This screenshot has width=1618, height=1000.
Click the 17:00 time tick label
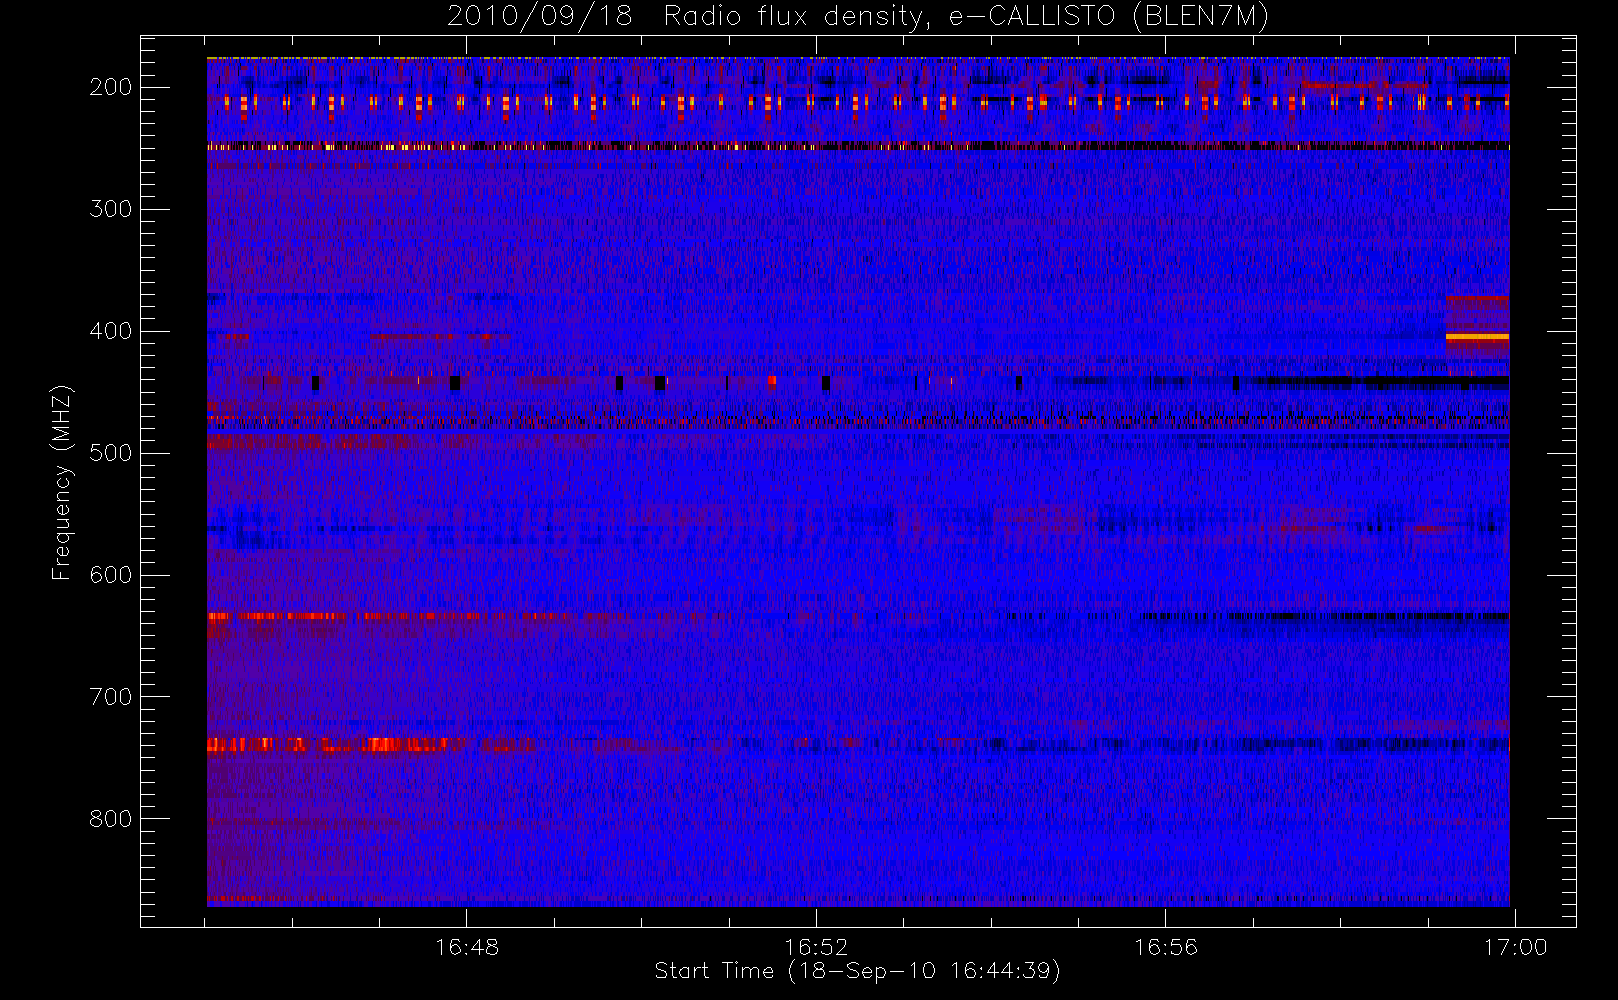(1515, 947)
